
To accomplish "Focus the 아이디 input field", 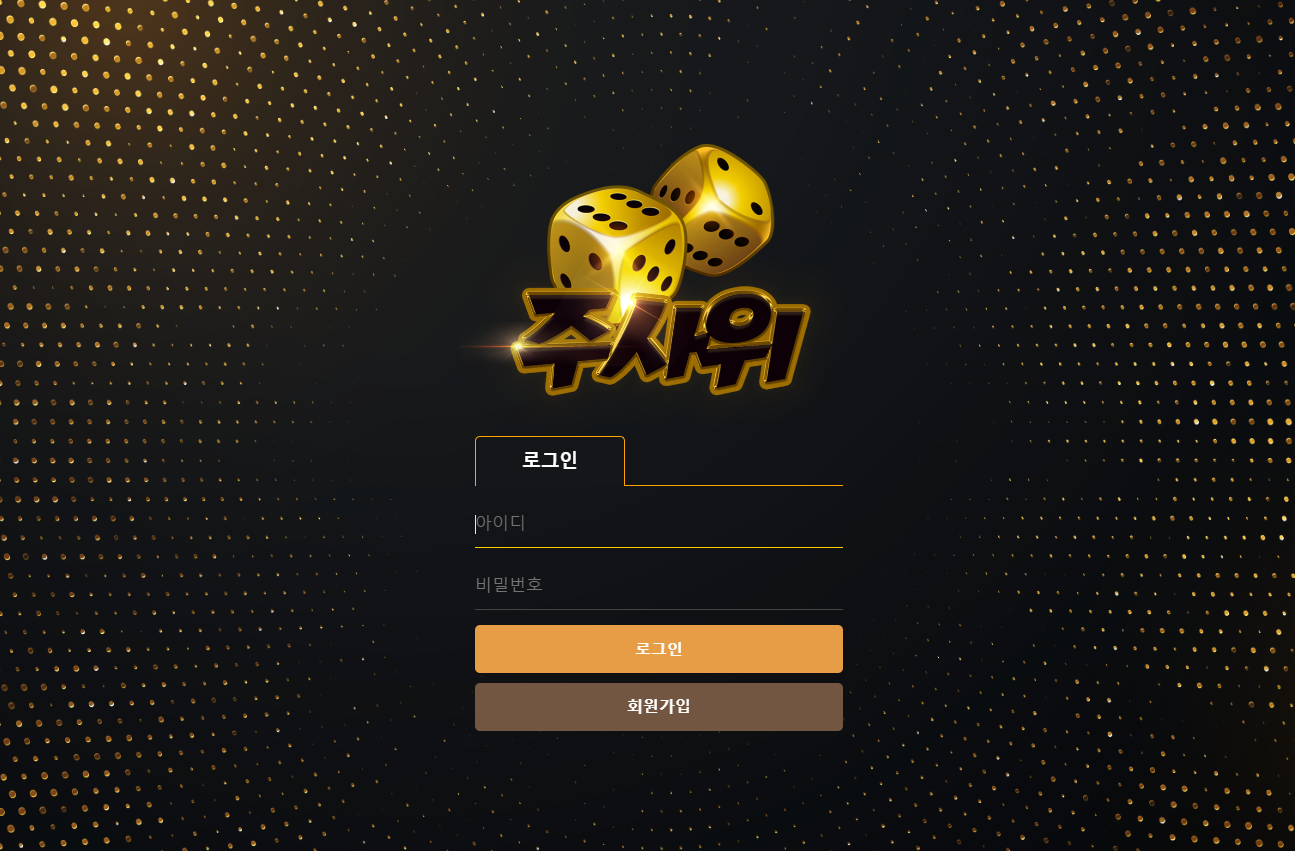I will (659, 523).
